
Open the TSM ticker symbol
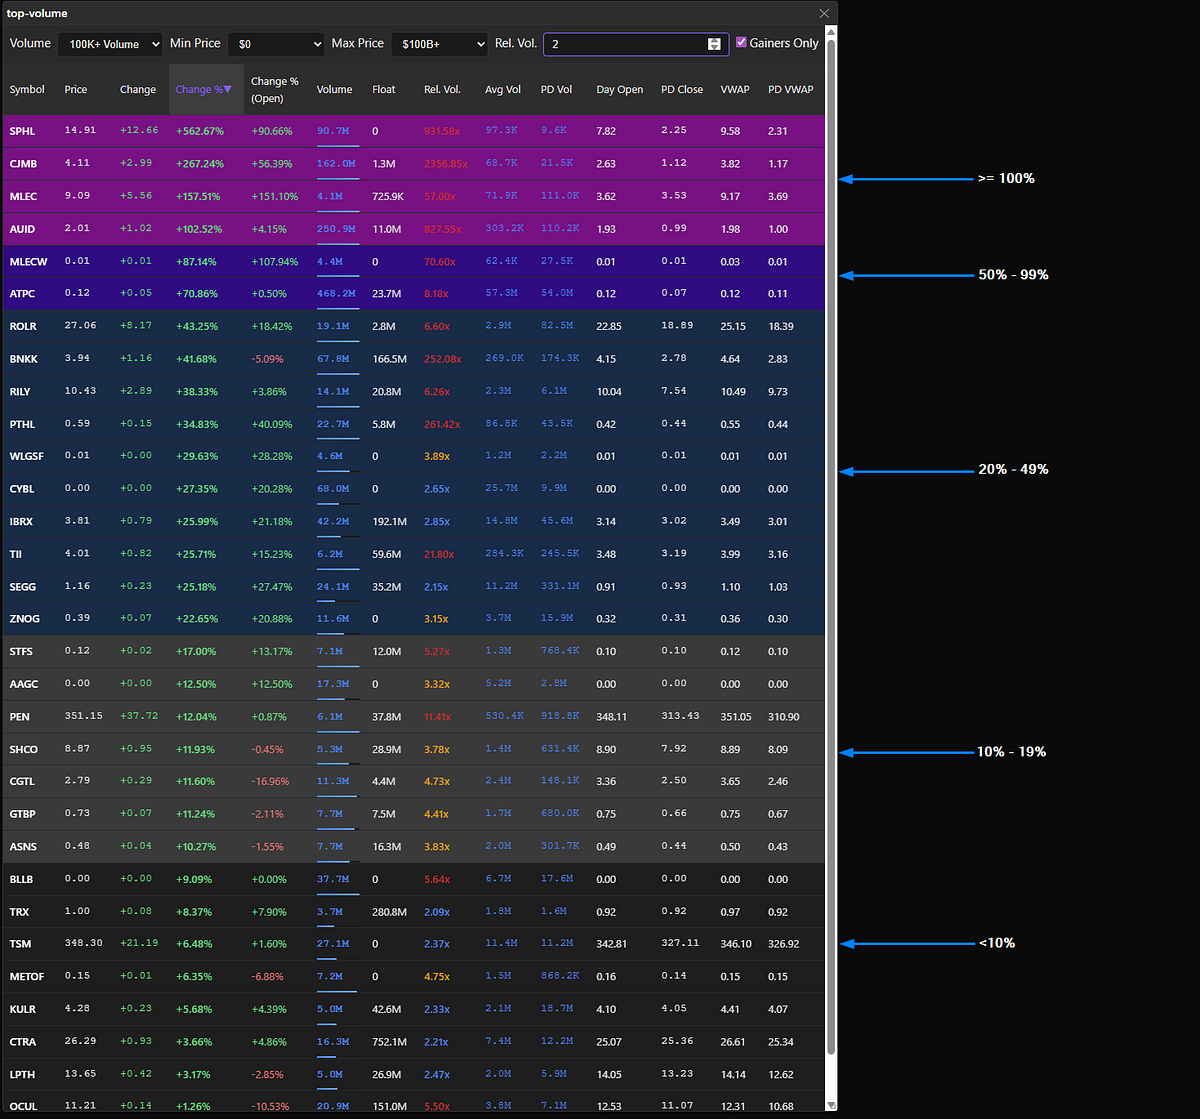coord(21,944)
